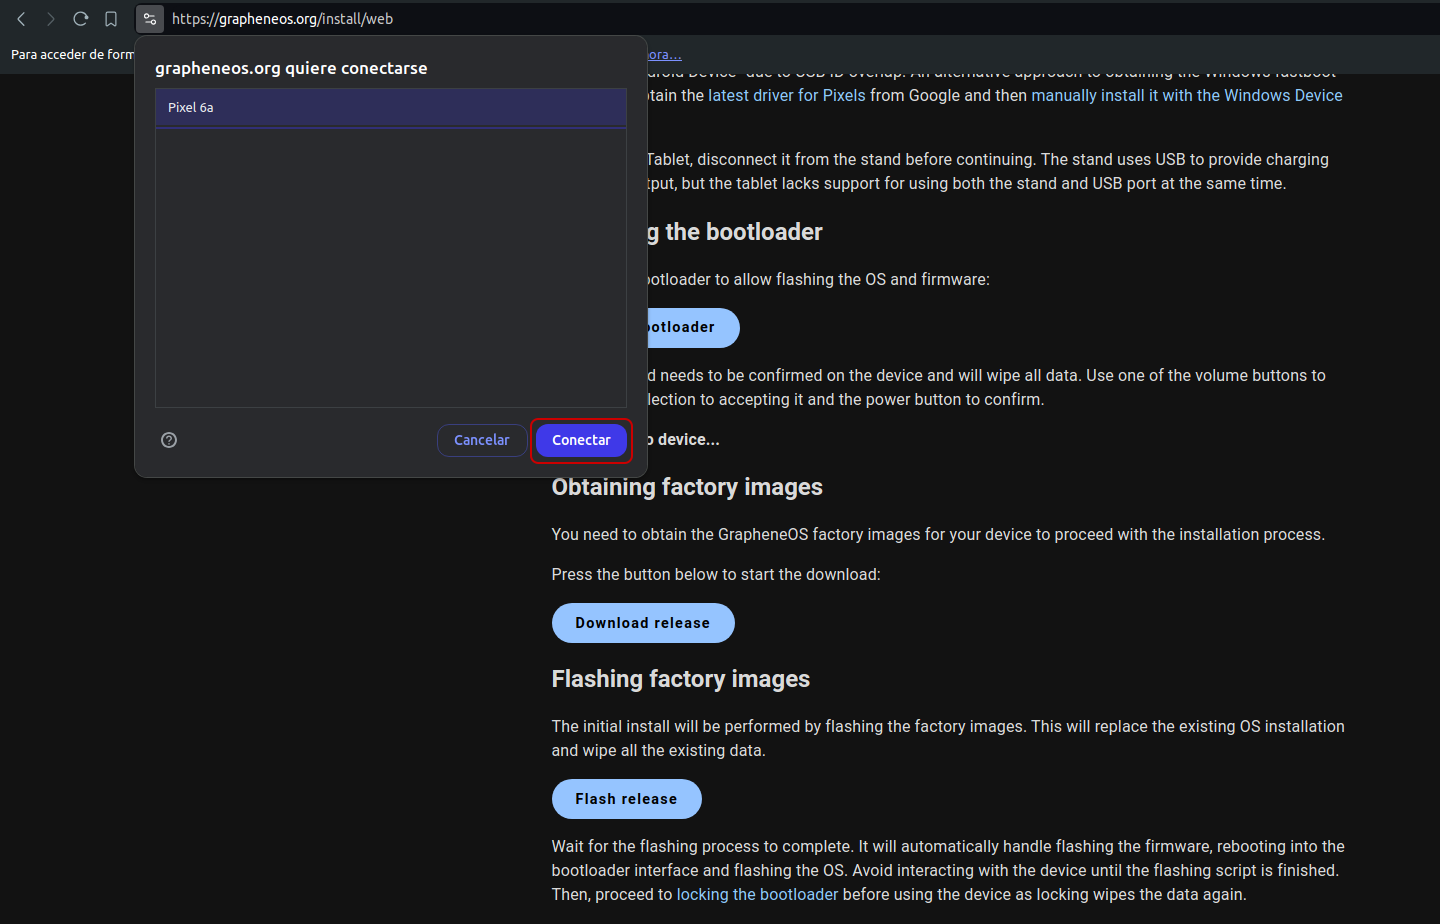Bookmark this page with the bookmark icon

[x=111, y=19]
